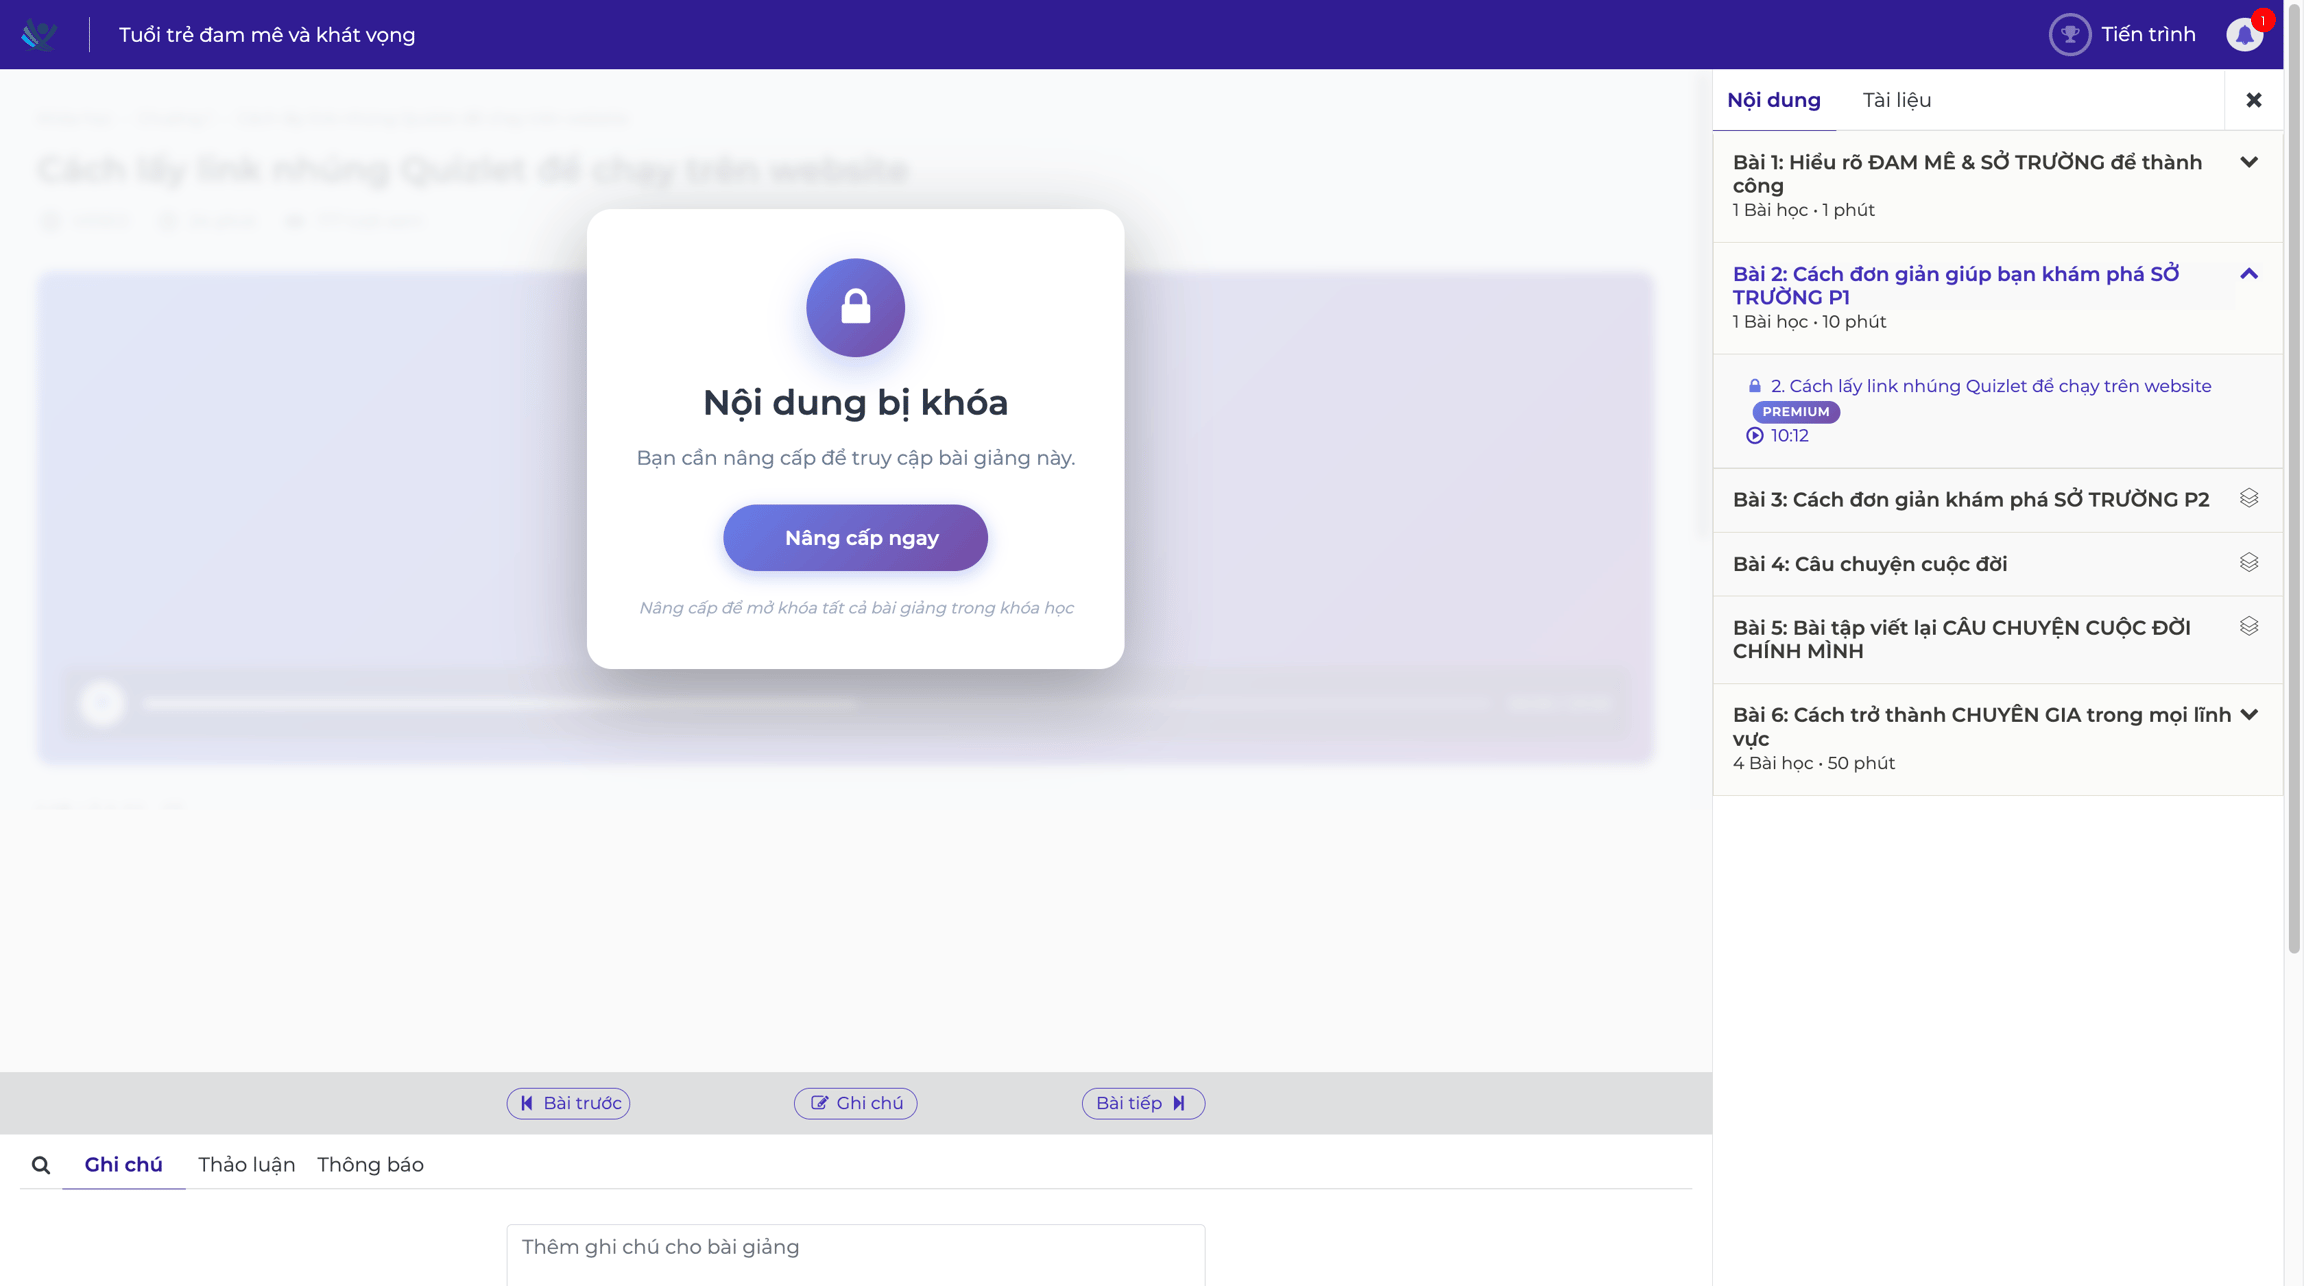The image size is (2304, 1286).
Task: Go to next lesson with Bài tiếp
Action: pyautogui.click(x=1143, y=1103)
